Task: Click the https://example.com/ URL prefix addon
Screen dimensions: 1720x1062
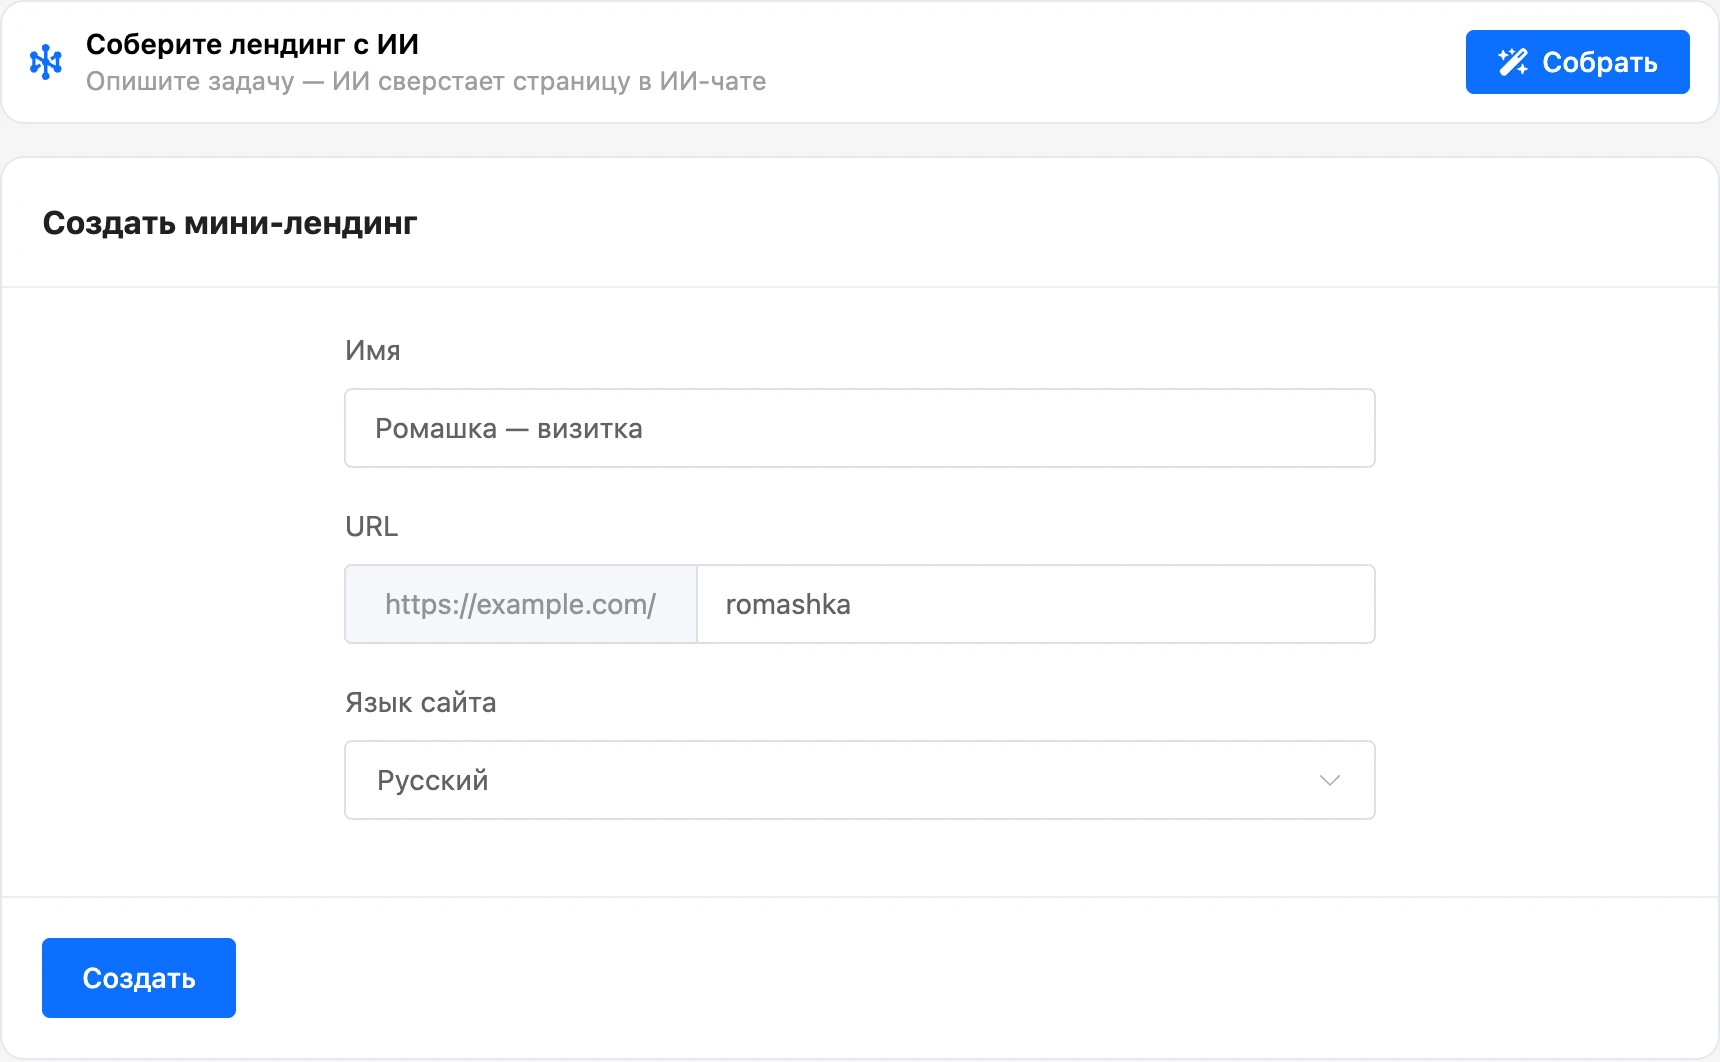Action: click(521, 604)
